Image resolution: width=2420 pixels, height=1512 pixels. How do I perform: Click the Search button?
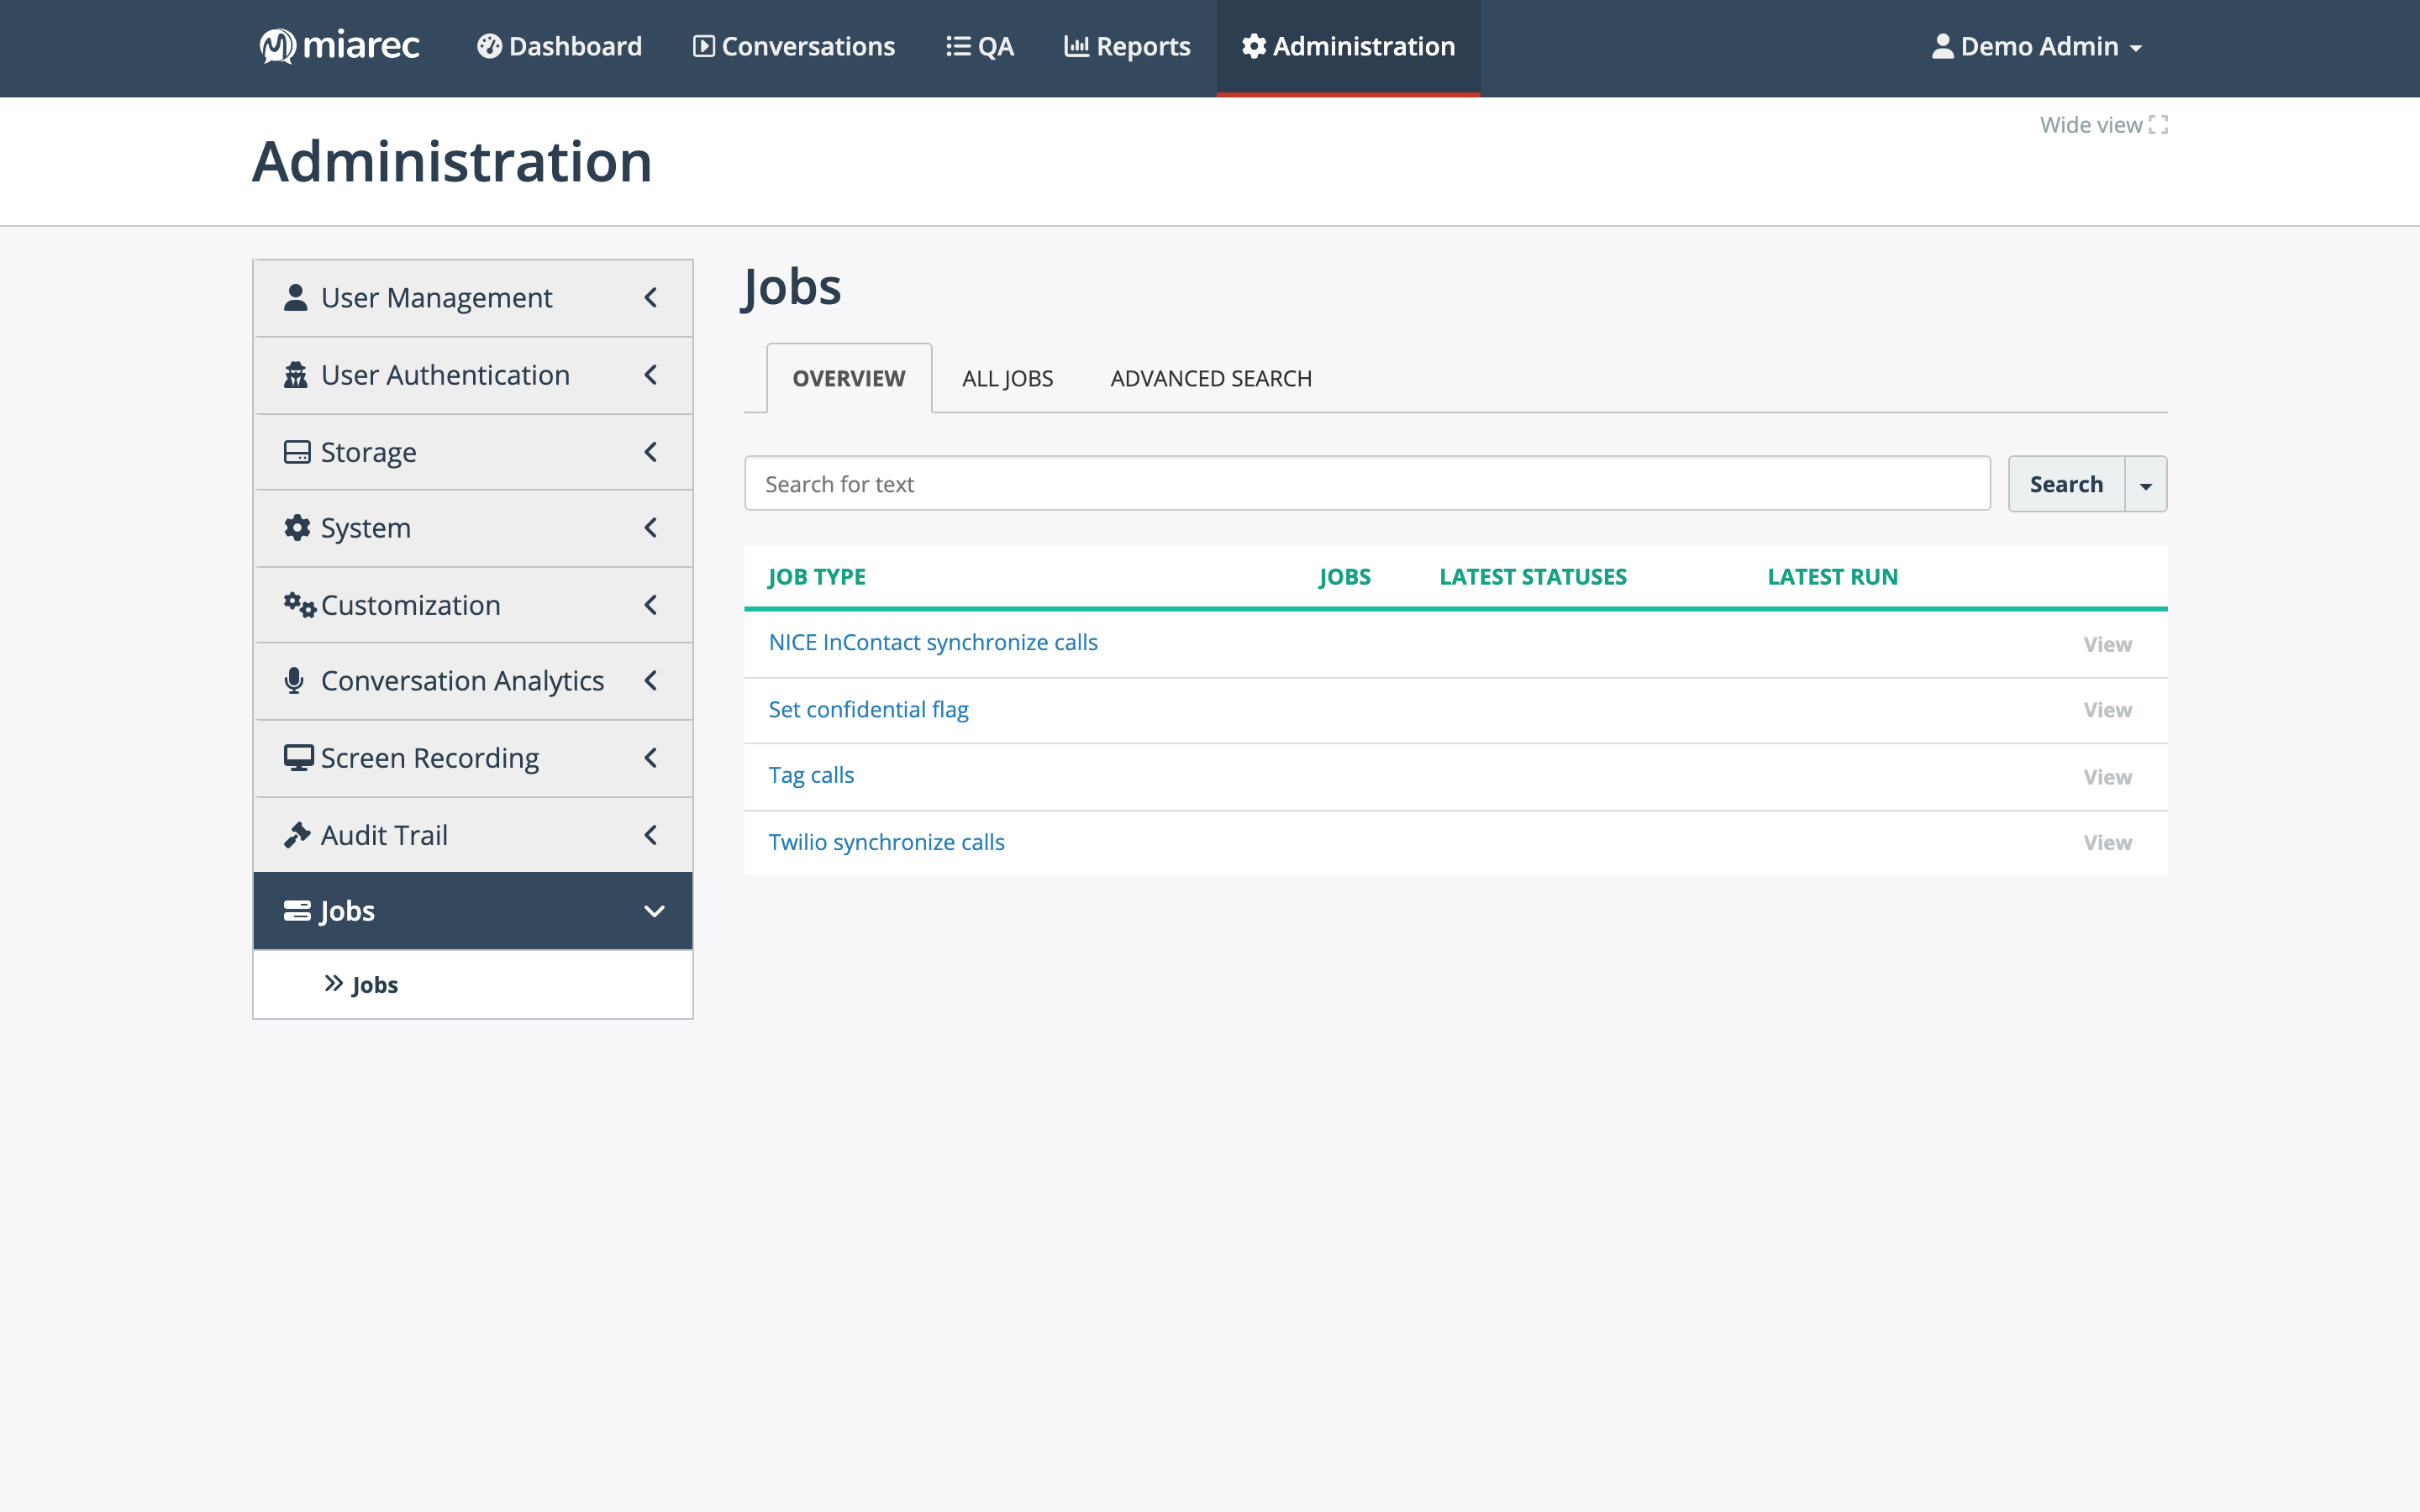click(2066, 484)
